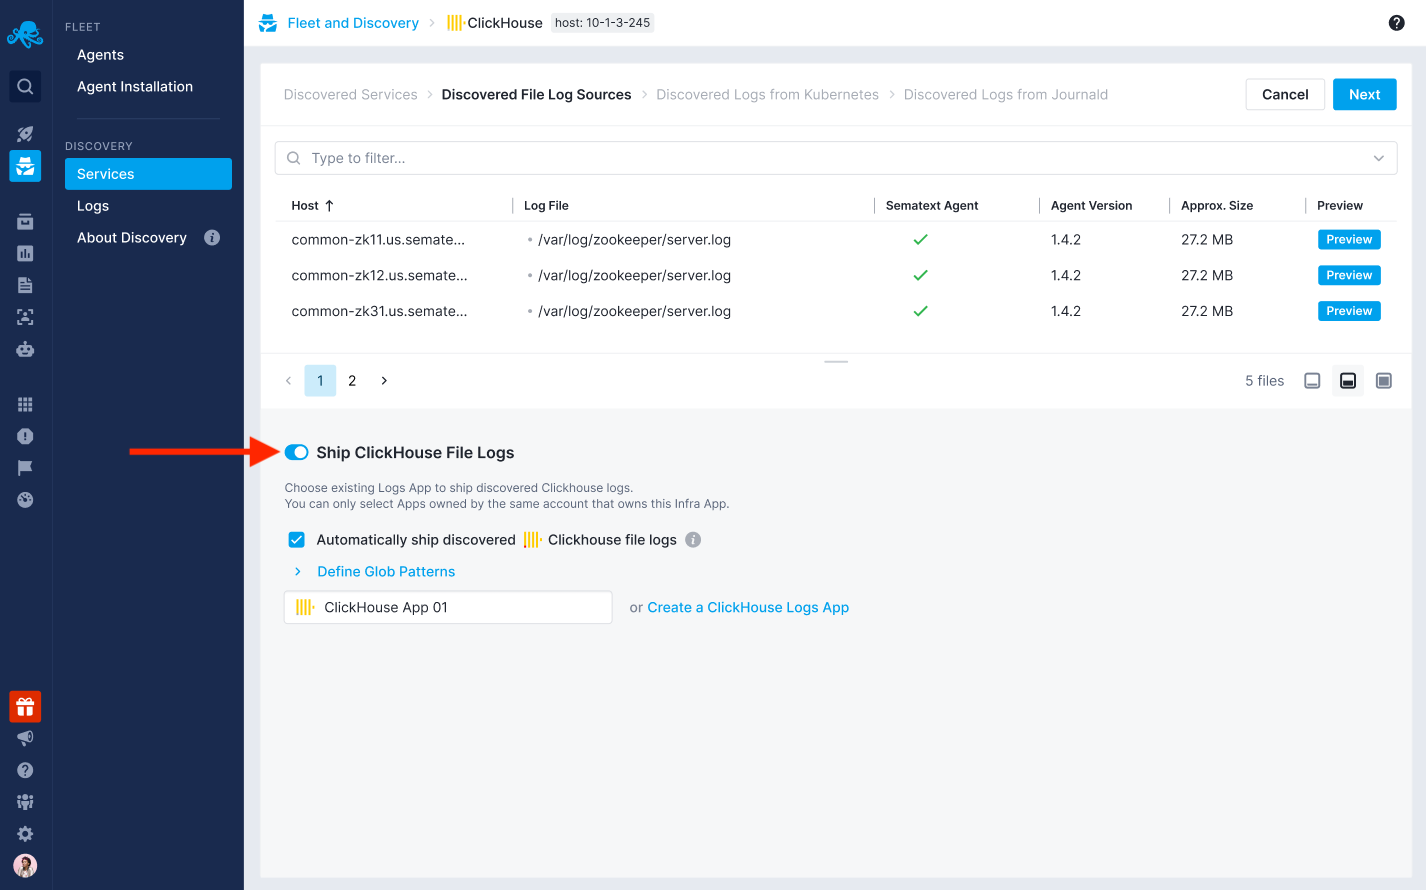Click info icon next to Clickhouse file logs
1426x890 pixels.
(693, 540)
